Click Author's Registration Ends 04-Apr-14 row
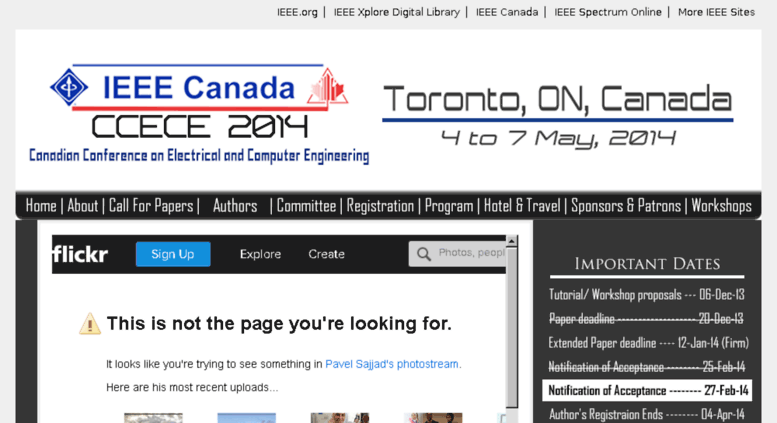The height and width of the screenshot is (423, 777). 647,414
